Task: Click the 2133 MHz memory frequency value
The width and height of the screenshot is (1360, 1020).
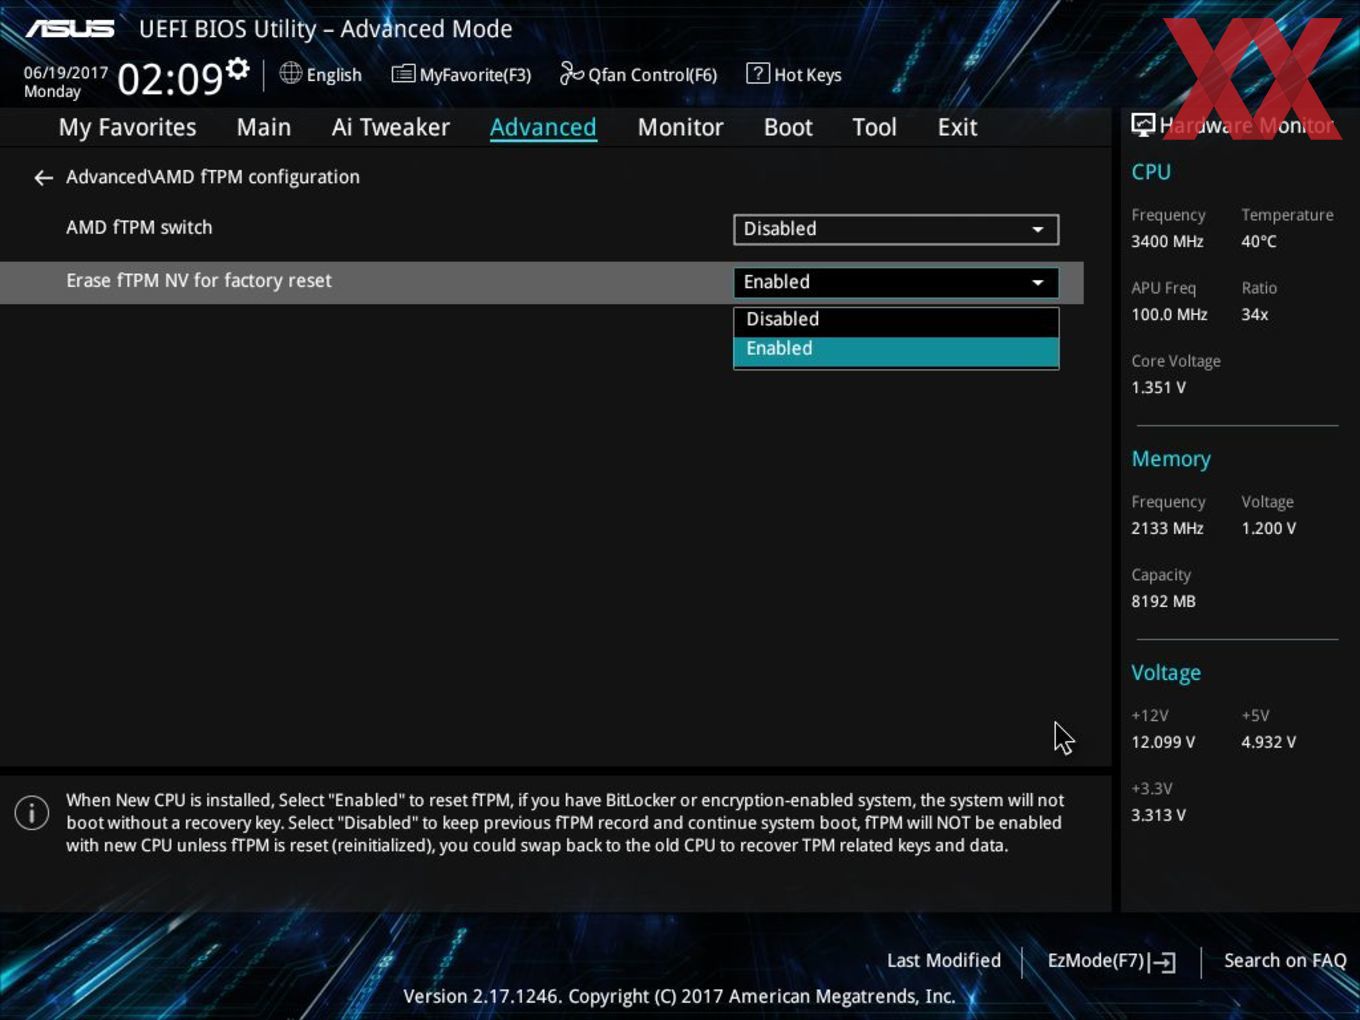Action: tap(1167, 529)
